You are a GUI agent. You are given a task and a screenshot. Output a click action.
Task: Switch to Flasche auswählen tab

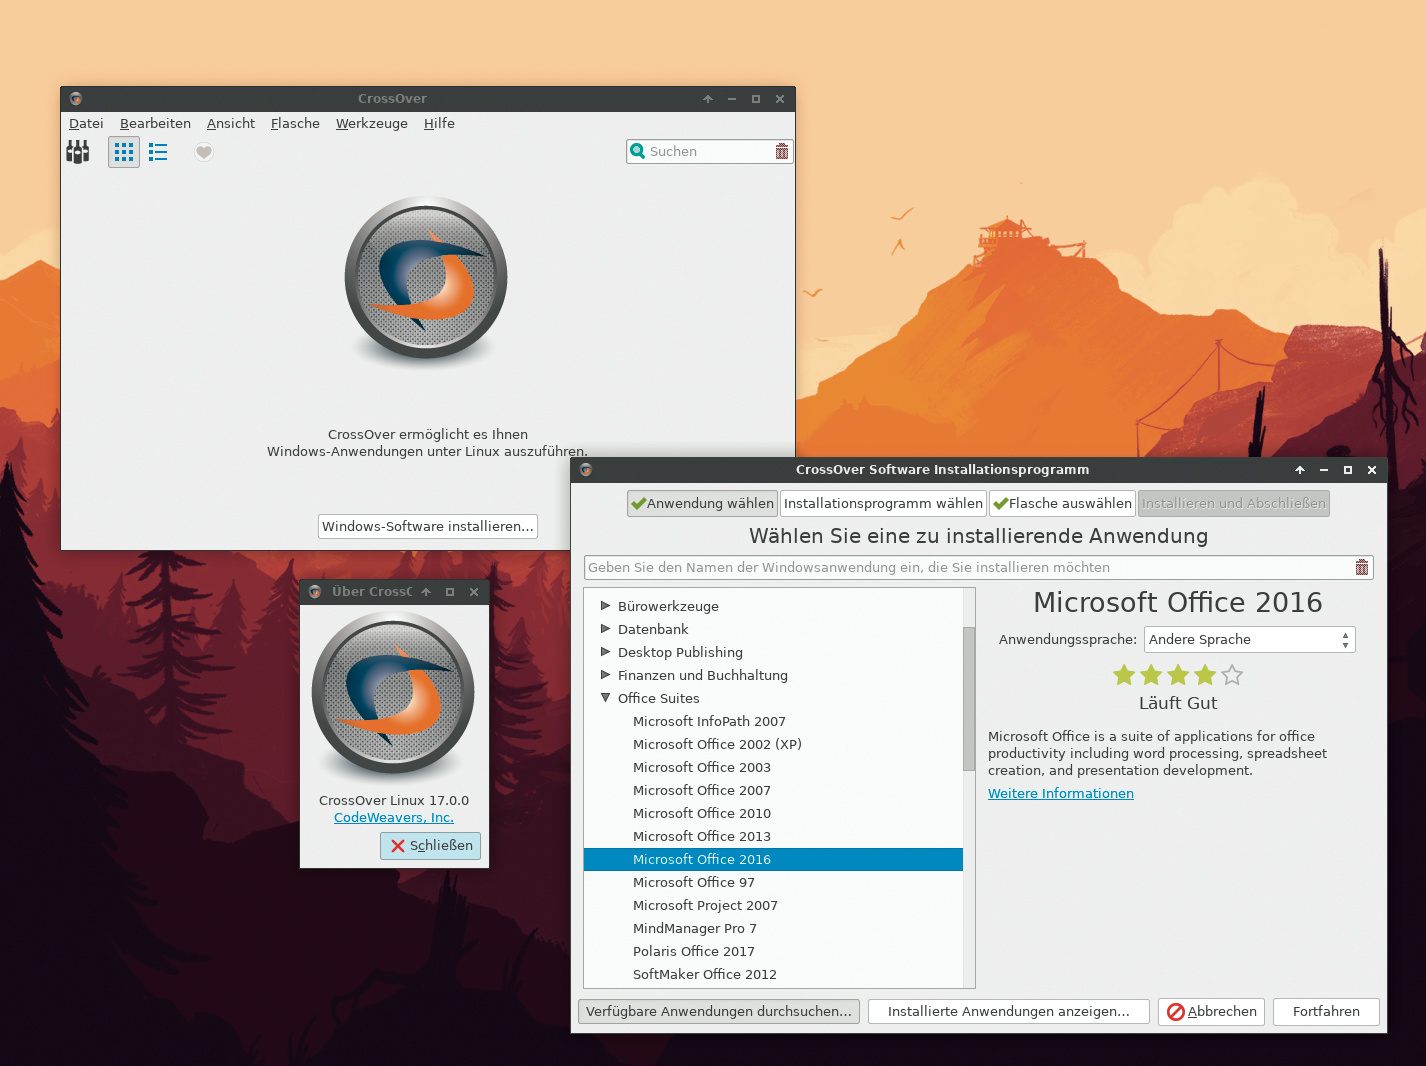point(1062,503)
